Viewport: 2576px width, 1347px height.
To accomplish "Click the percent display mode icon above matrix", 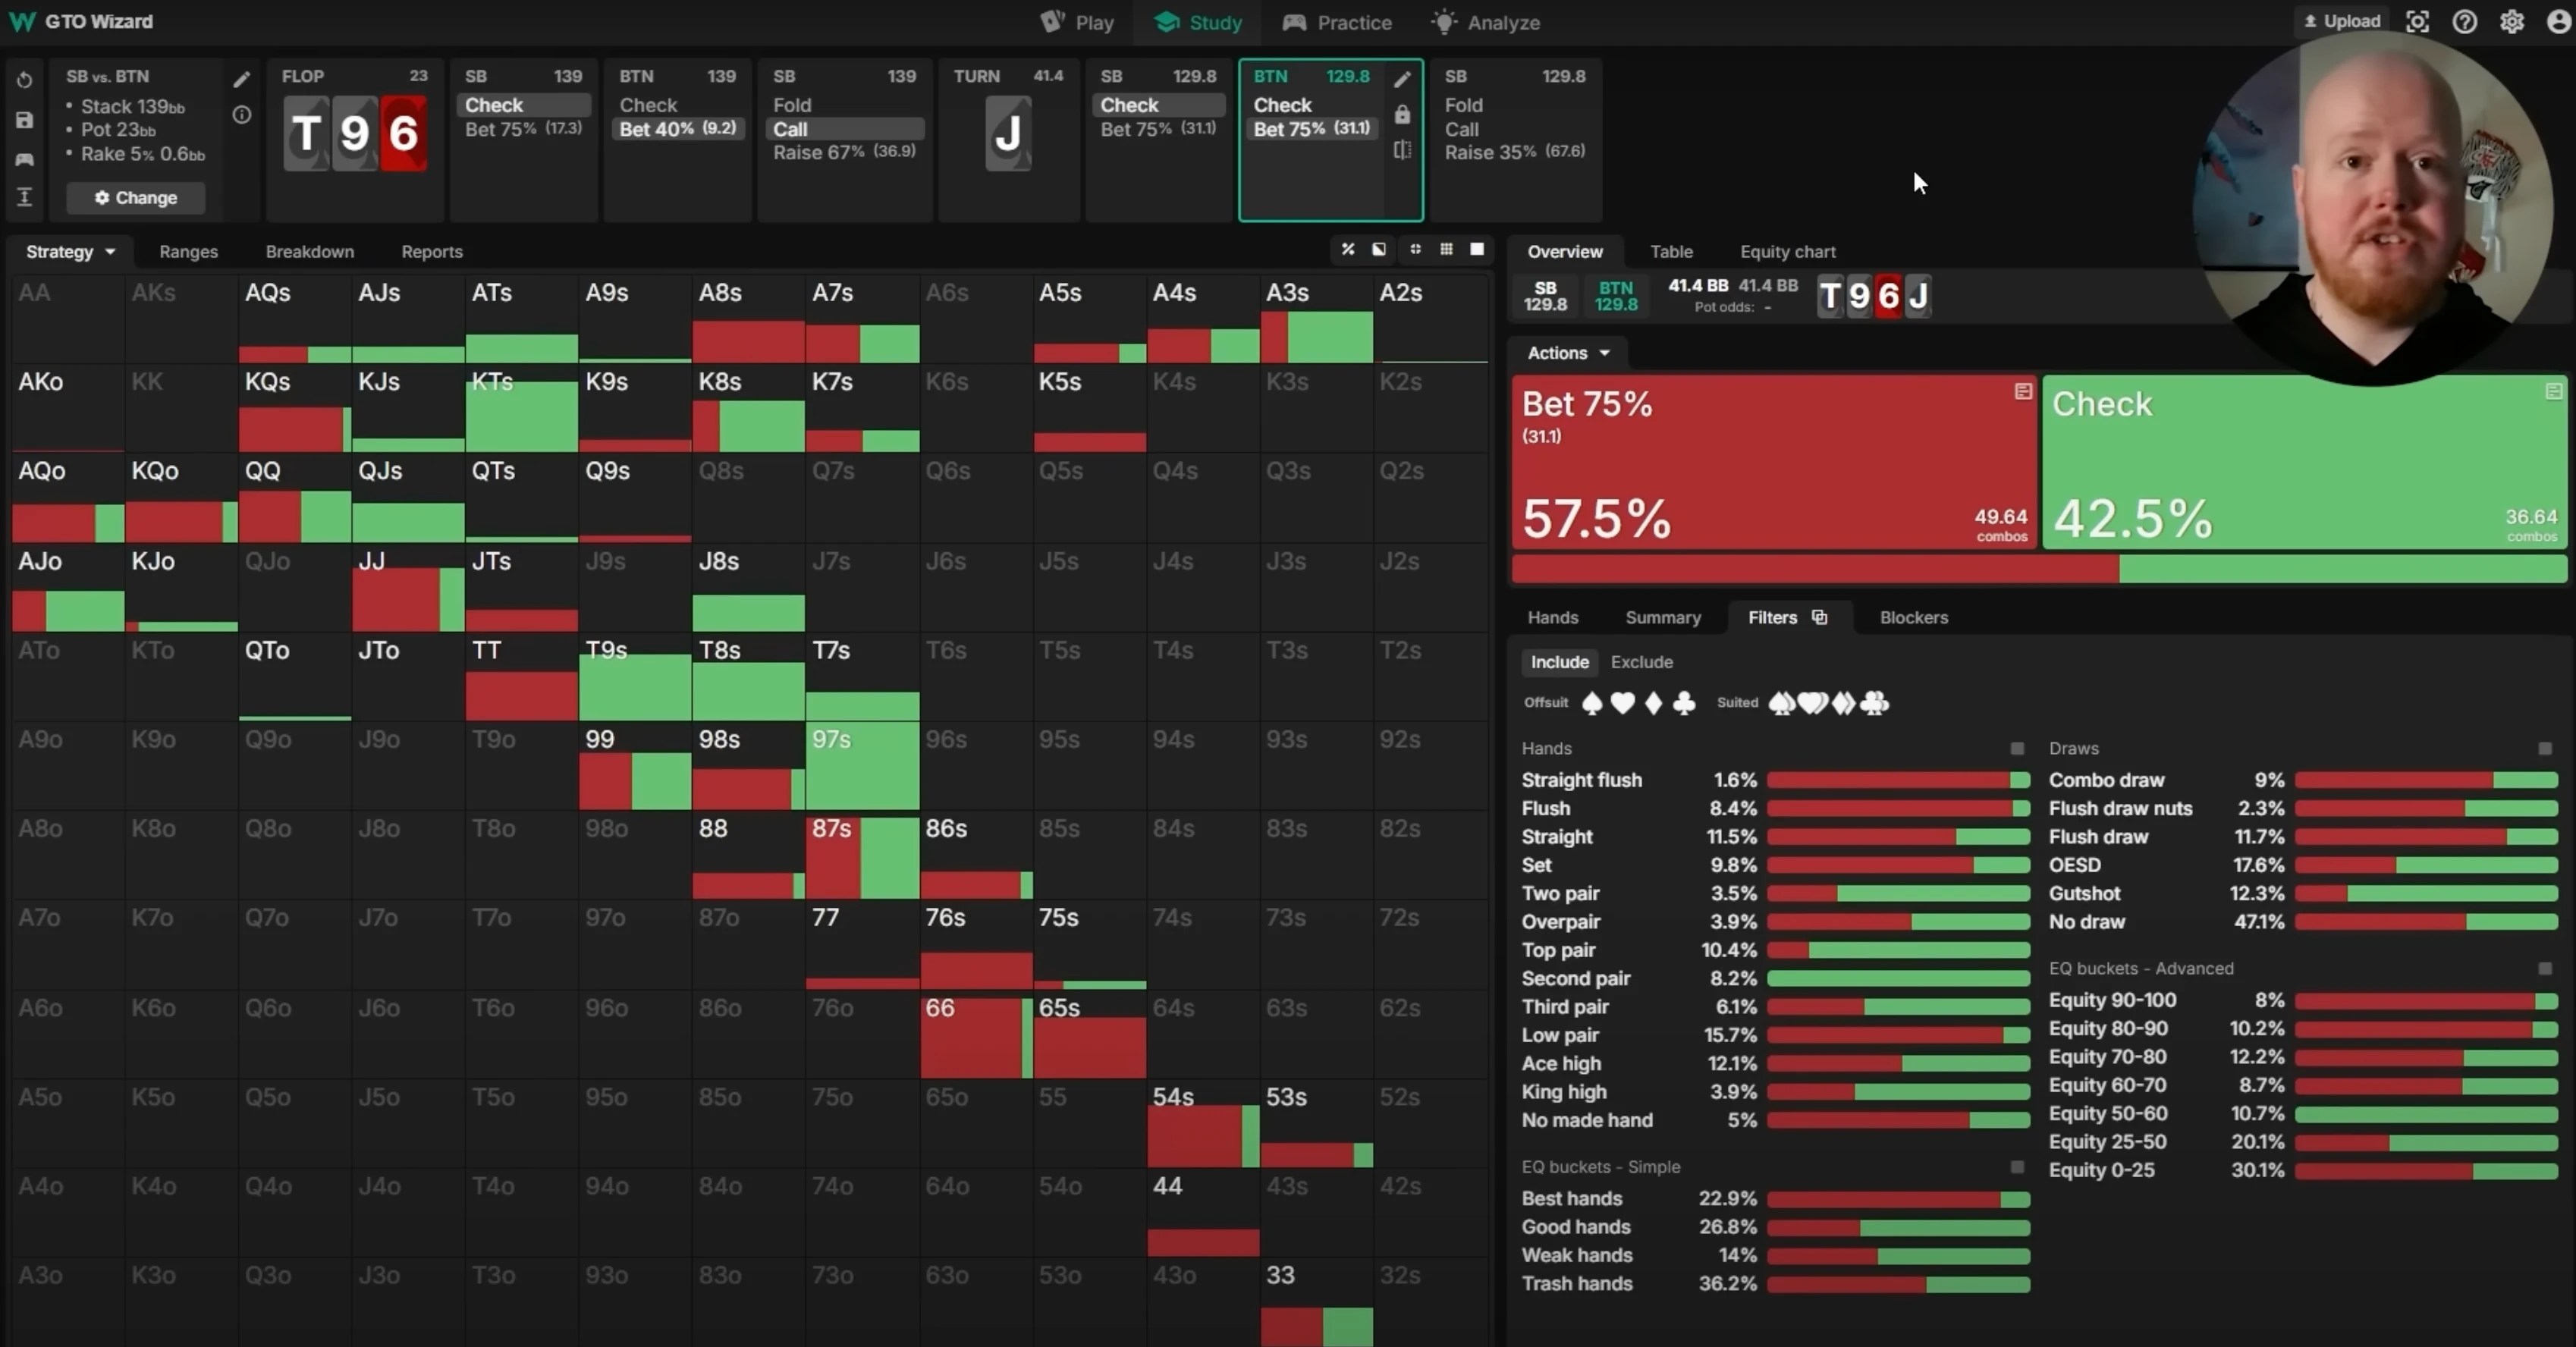I will (x=1348, y=249).
